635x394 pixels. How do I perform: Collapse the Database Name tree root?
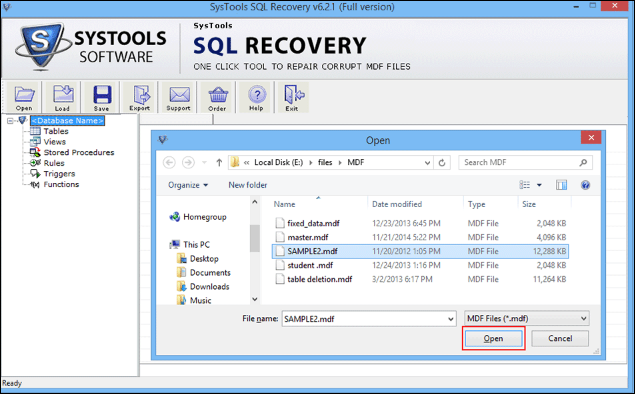10,121
